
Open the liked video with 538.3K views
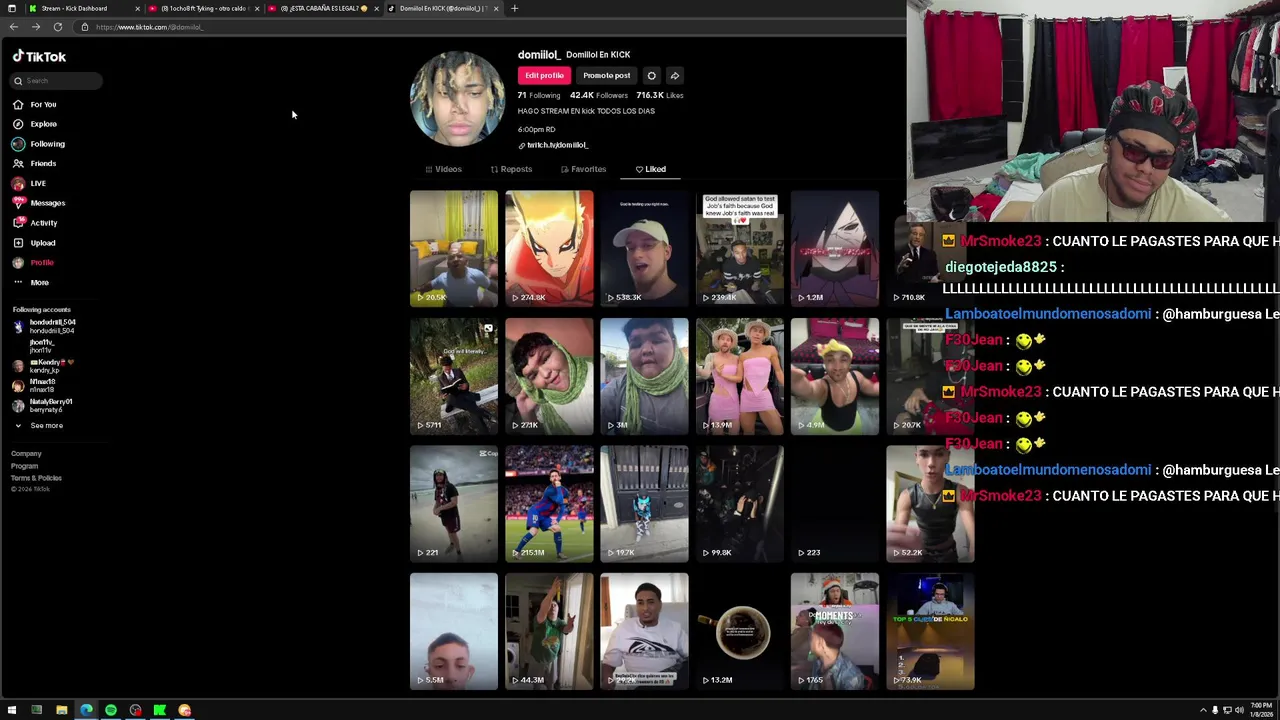[x=644, y=248]
